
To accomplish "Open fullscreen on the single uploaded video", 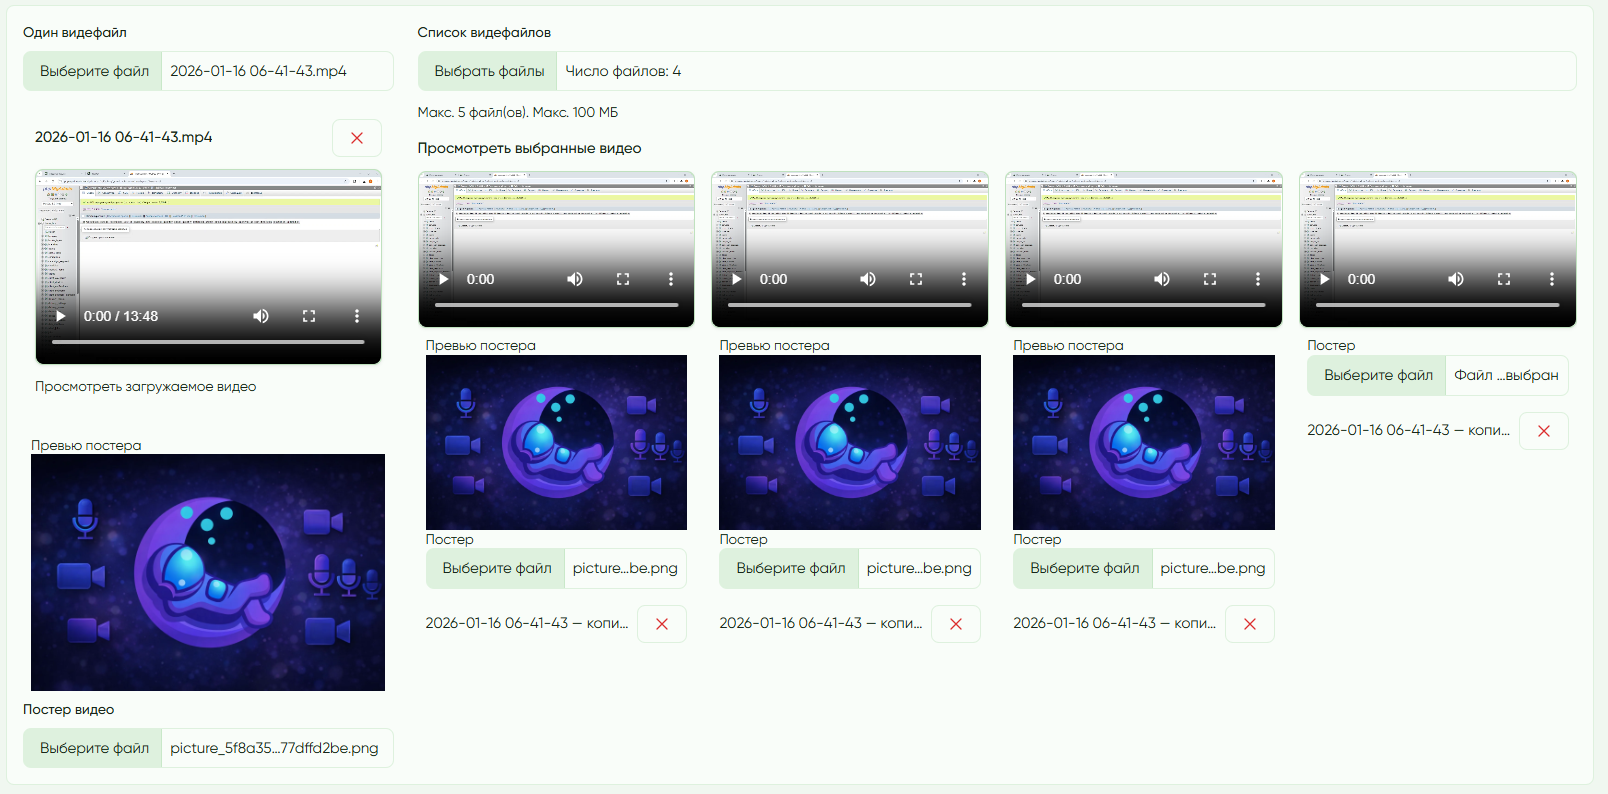I will [x=309, y=316].
